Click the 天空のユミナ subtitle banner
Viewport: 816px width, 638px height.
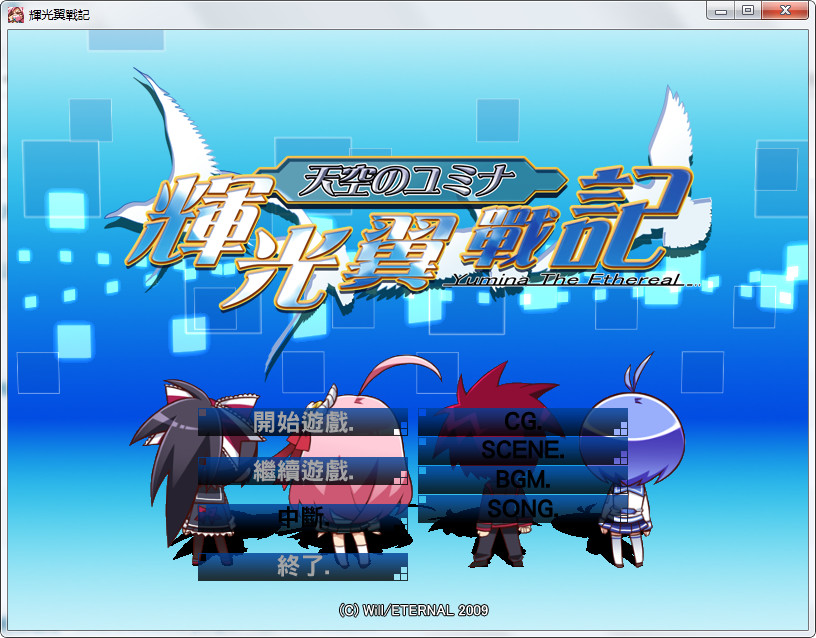(x=410, y=180)
